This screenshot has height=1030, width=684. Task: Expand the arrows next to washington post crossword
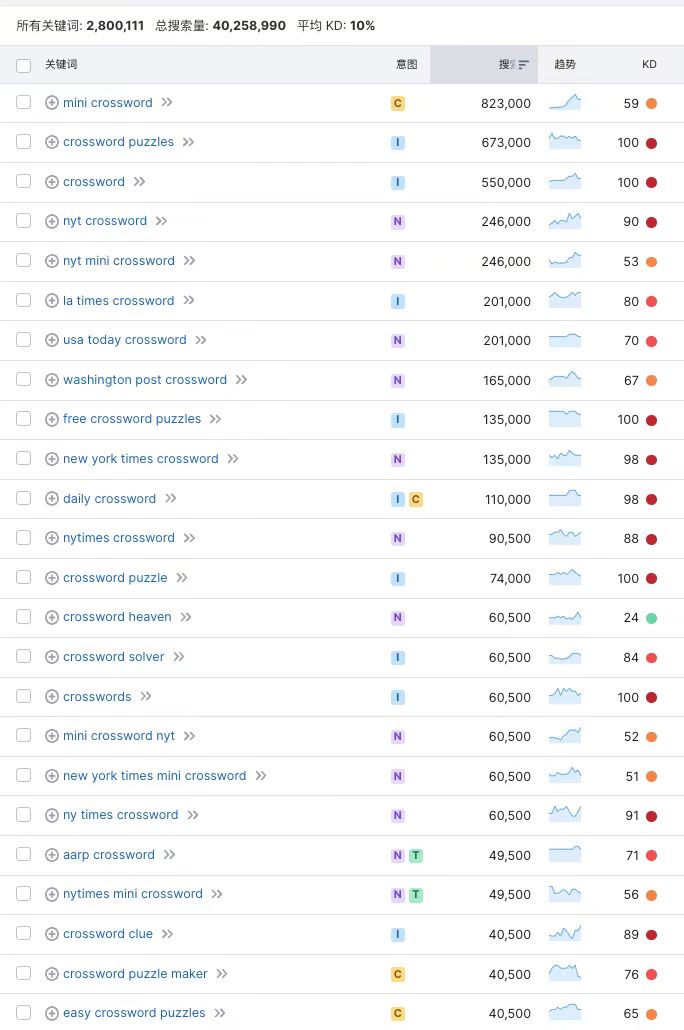tap(241, 380)
